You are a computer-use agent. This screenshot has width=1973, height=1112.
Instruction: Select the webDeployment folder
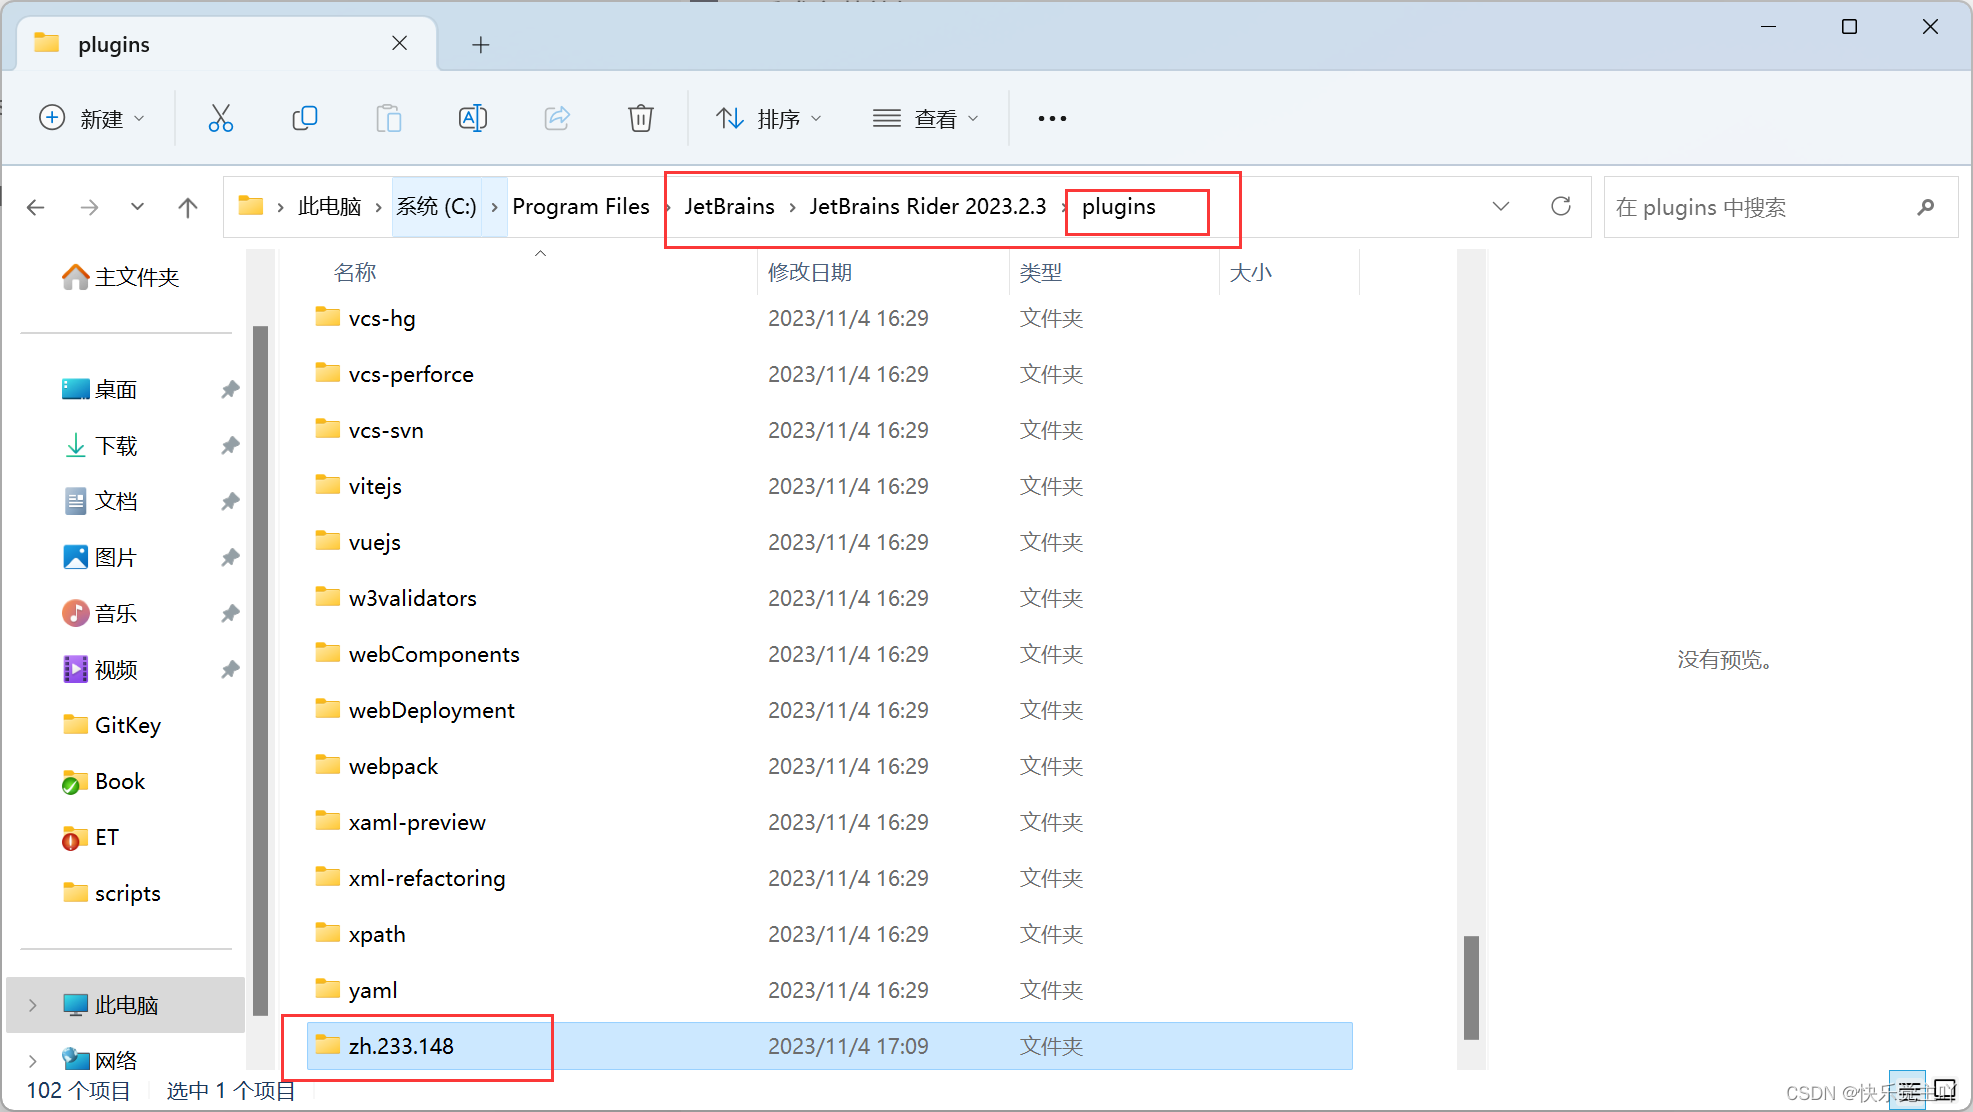coord(431,710)
